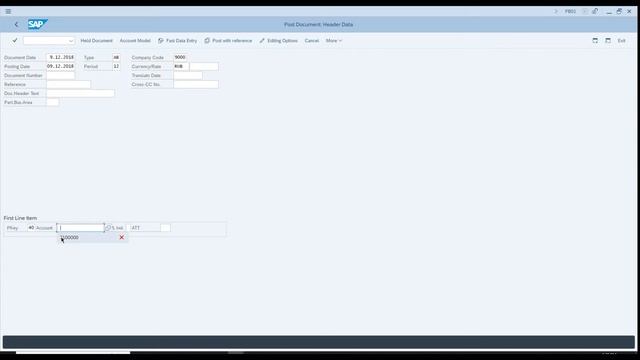Click the green checkmark Enter icon
The width and height of the screenshot is (640, 360).
point(15,40)
